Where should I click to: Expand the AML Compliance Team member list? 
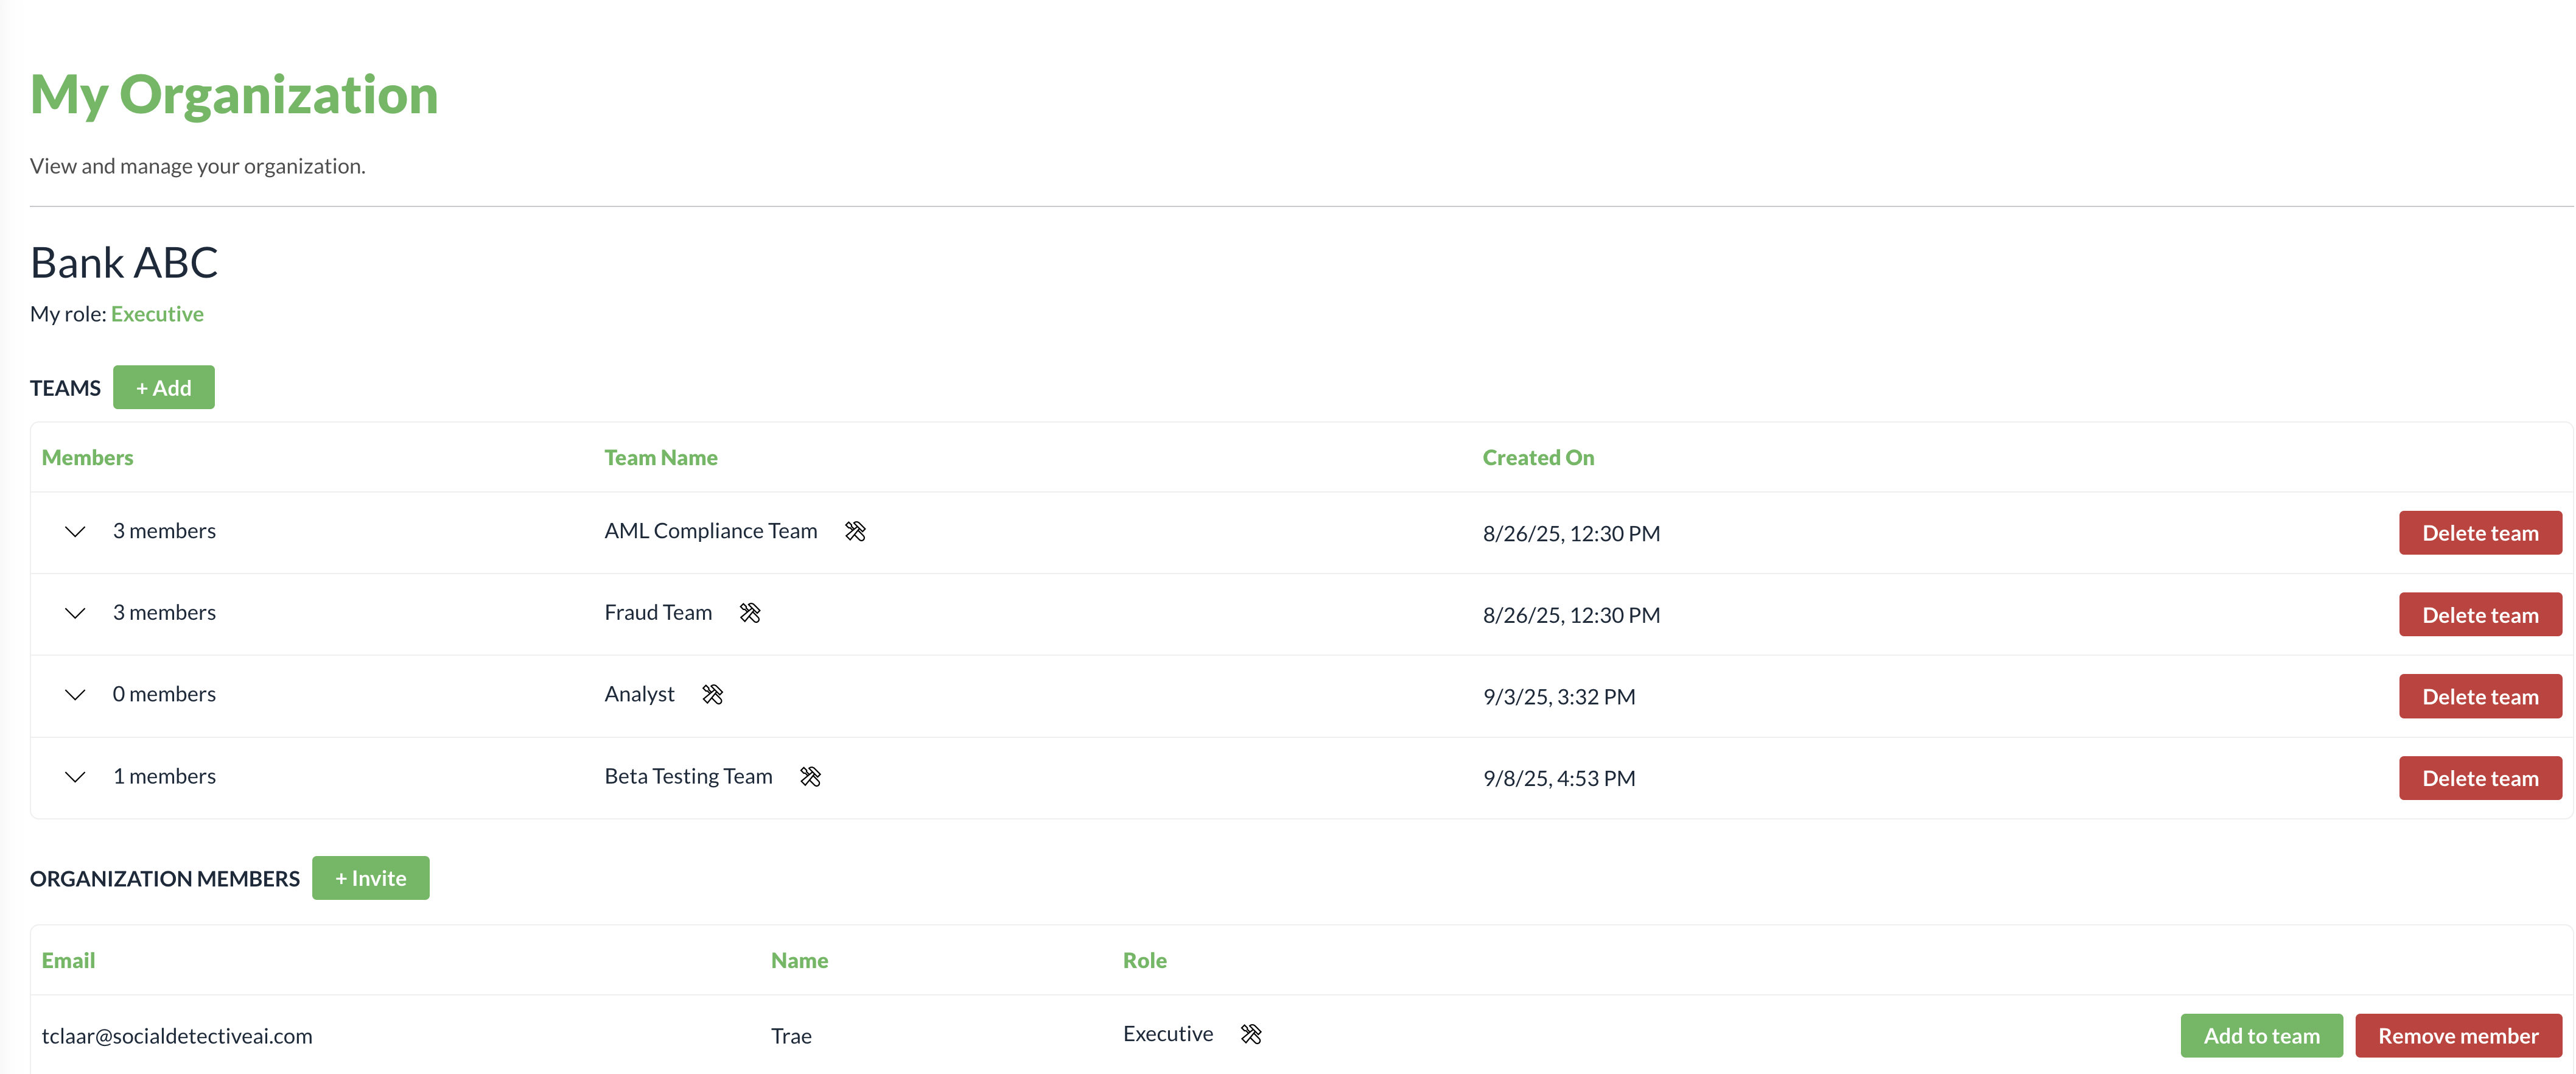click(75, 532)
